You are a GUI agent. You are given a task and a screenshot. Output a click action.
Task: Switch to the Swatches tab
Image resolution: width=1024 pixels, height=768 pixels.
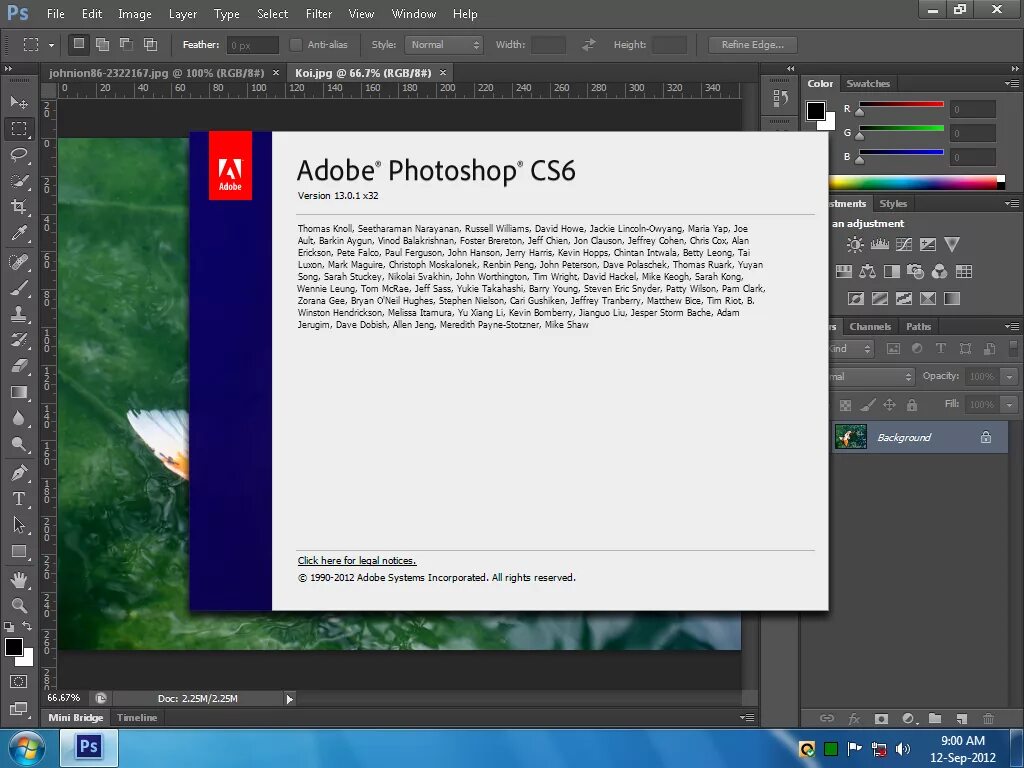868,84
